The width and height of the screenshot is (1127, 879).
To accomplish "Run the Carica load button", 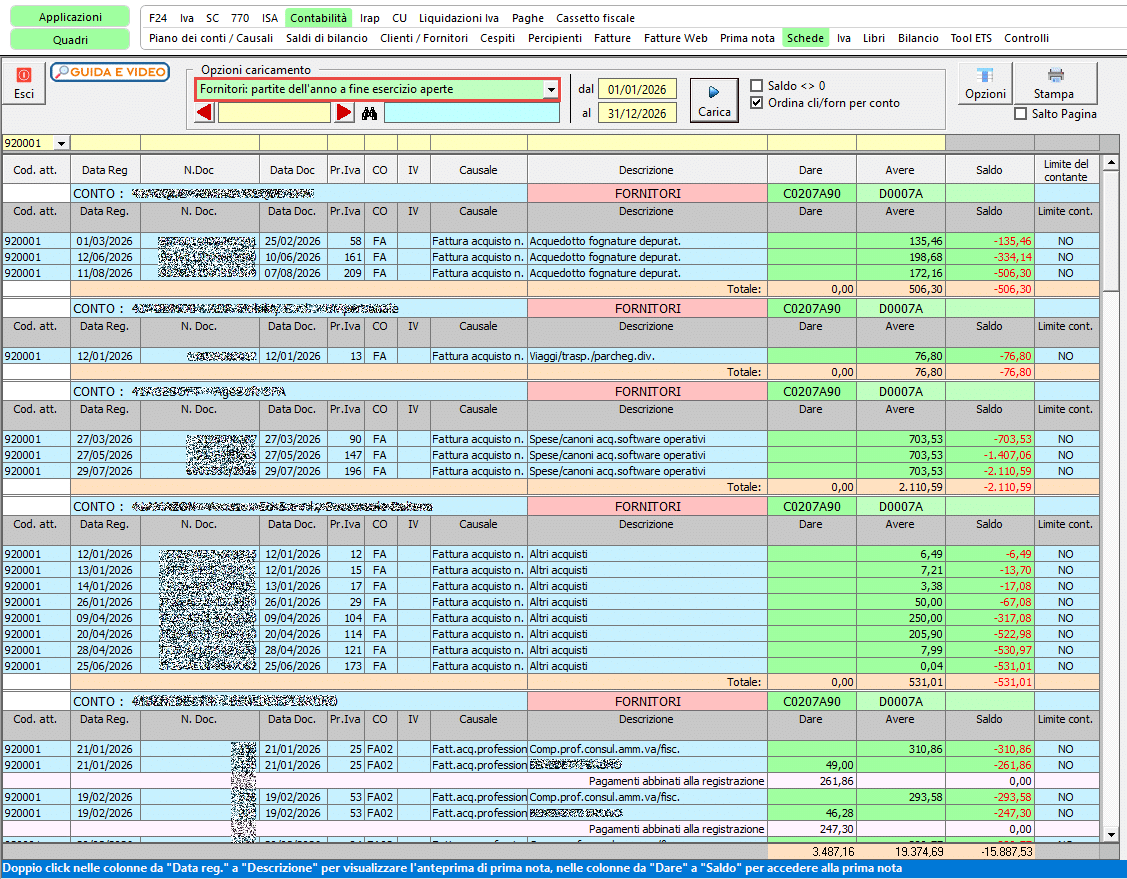I will tap(714, 100).
